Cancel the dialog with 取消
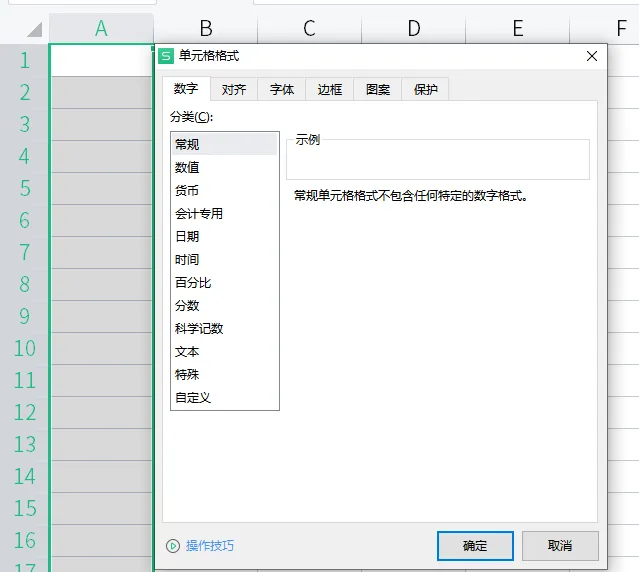The height and width of the screenshot is (572, 639). click(x=560, y=546)
